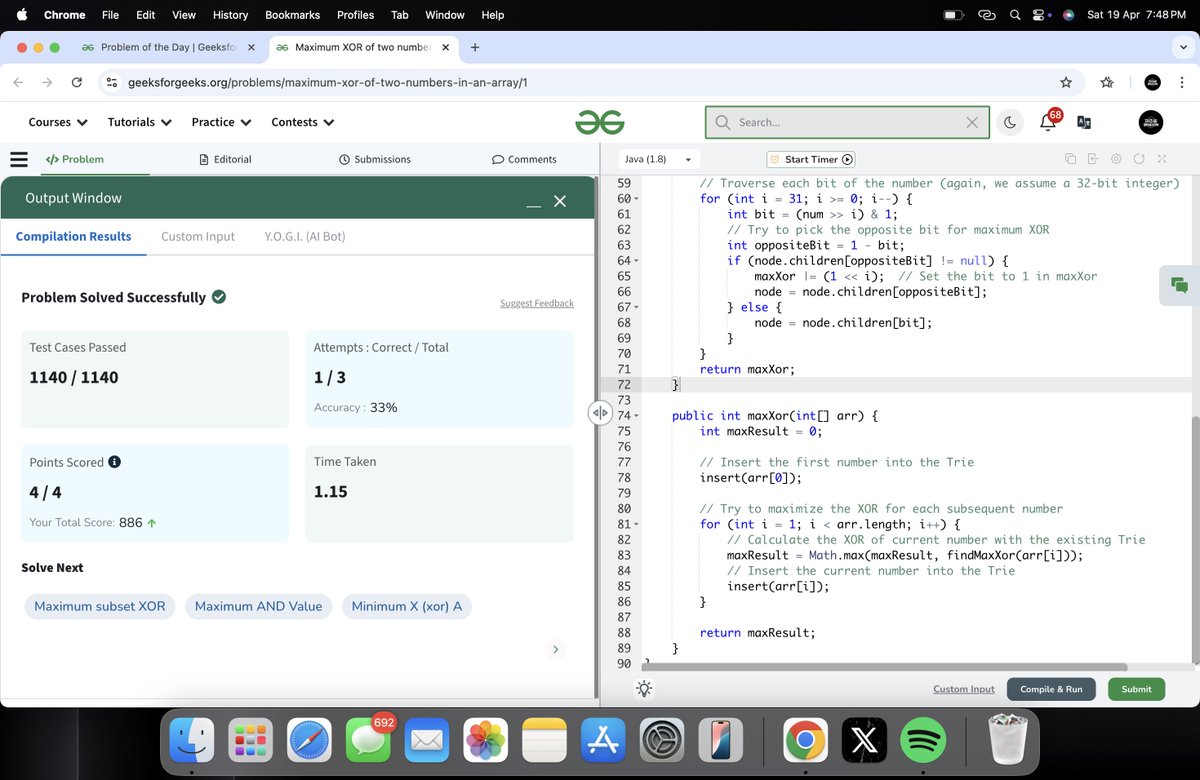Expand the Tutorials dropdown
Screen dimensions: 1200x780
pos(140,122)
